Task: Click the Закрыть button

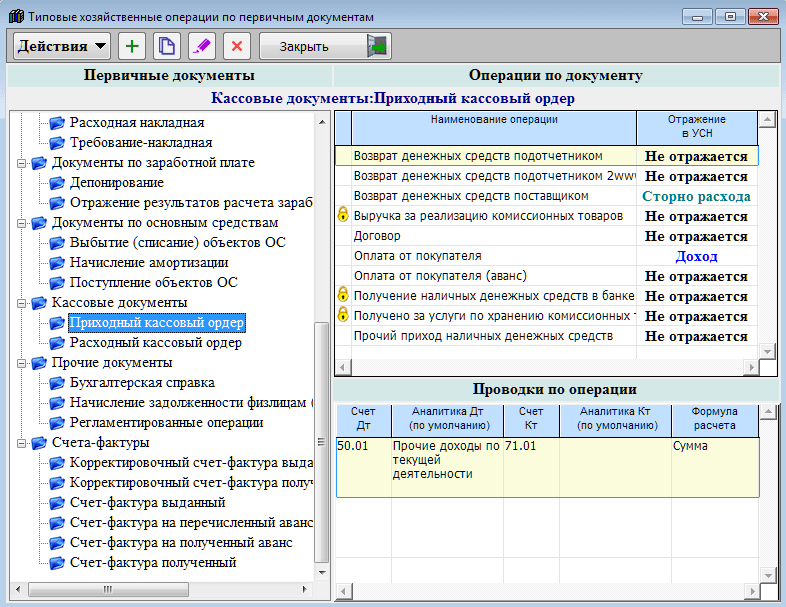Action: click(x=325, y=47)
